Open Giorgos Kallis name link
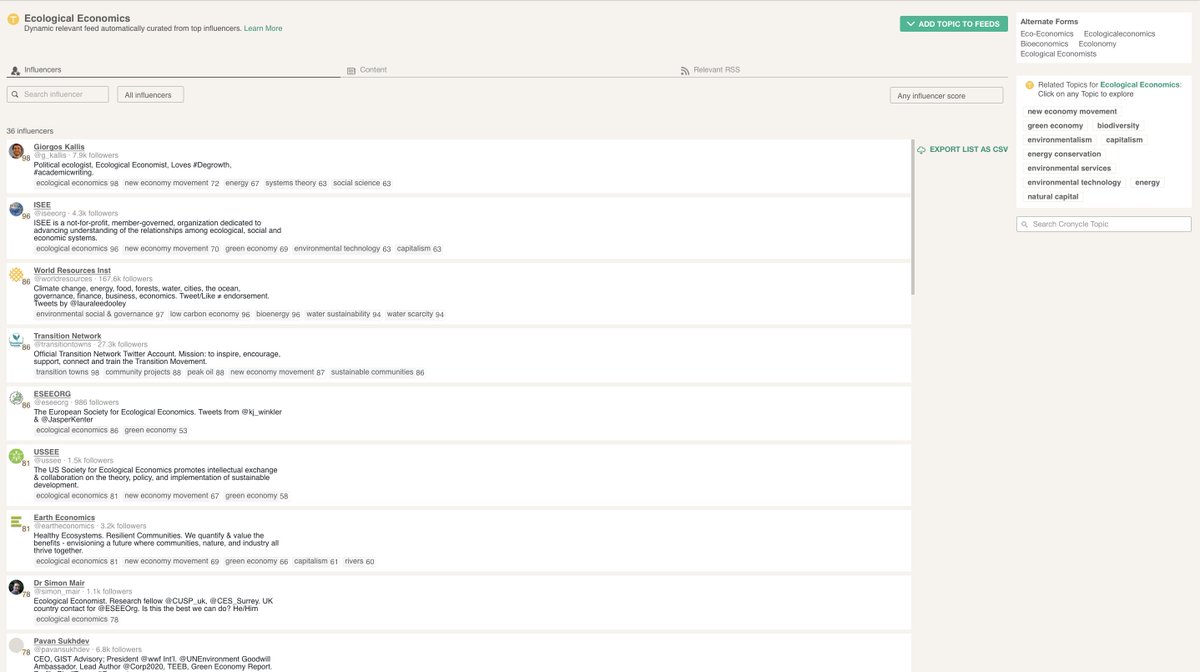The image size is (1200, 672). [59, 147]
